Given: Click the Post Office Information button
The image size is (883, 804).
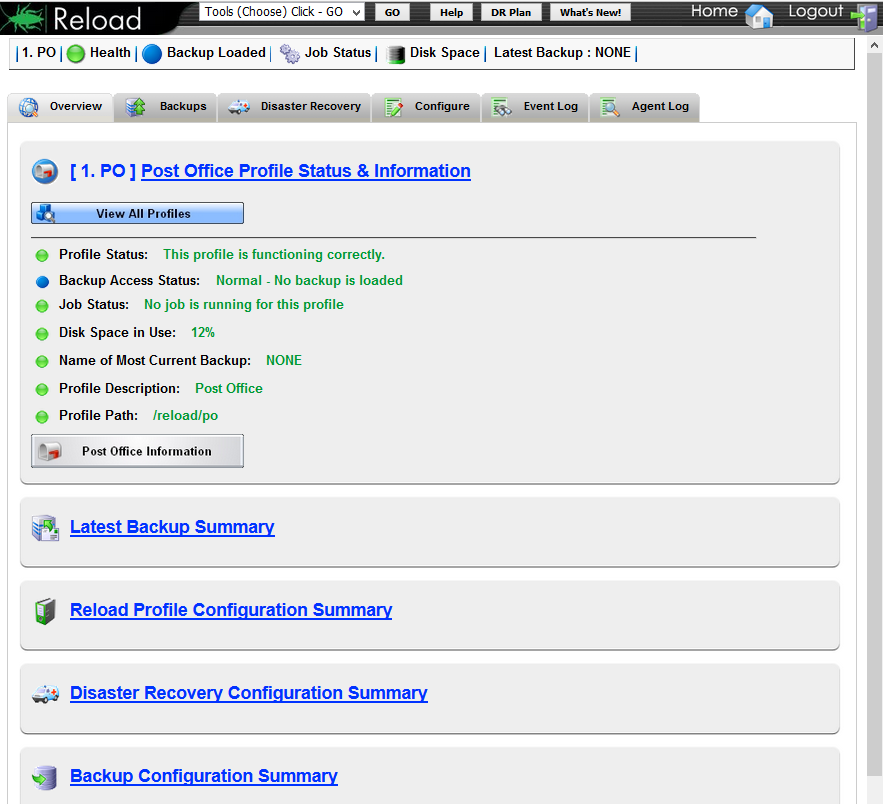Looking at the screenshot, I should point(137,451).
